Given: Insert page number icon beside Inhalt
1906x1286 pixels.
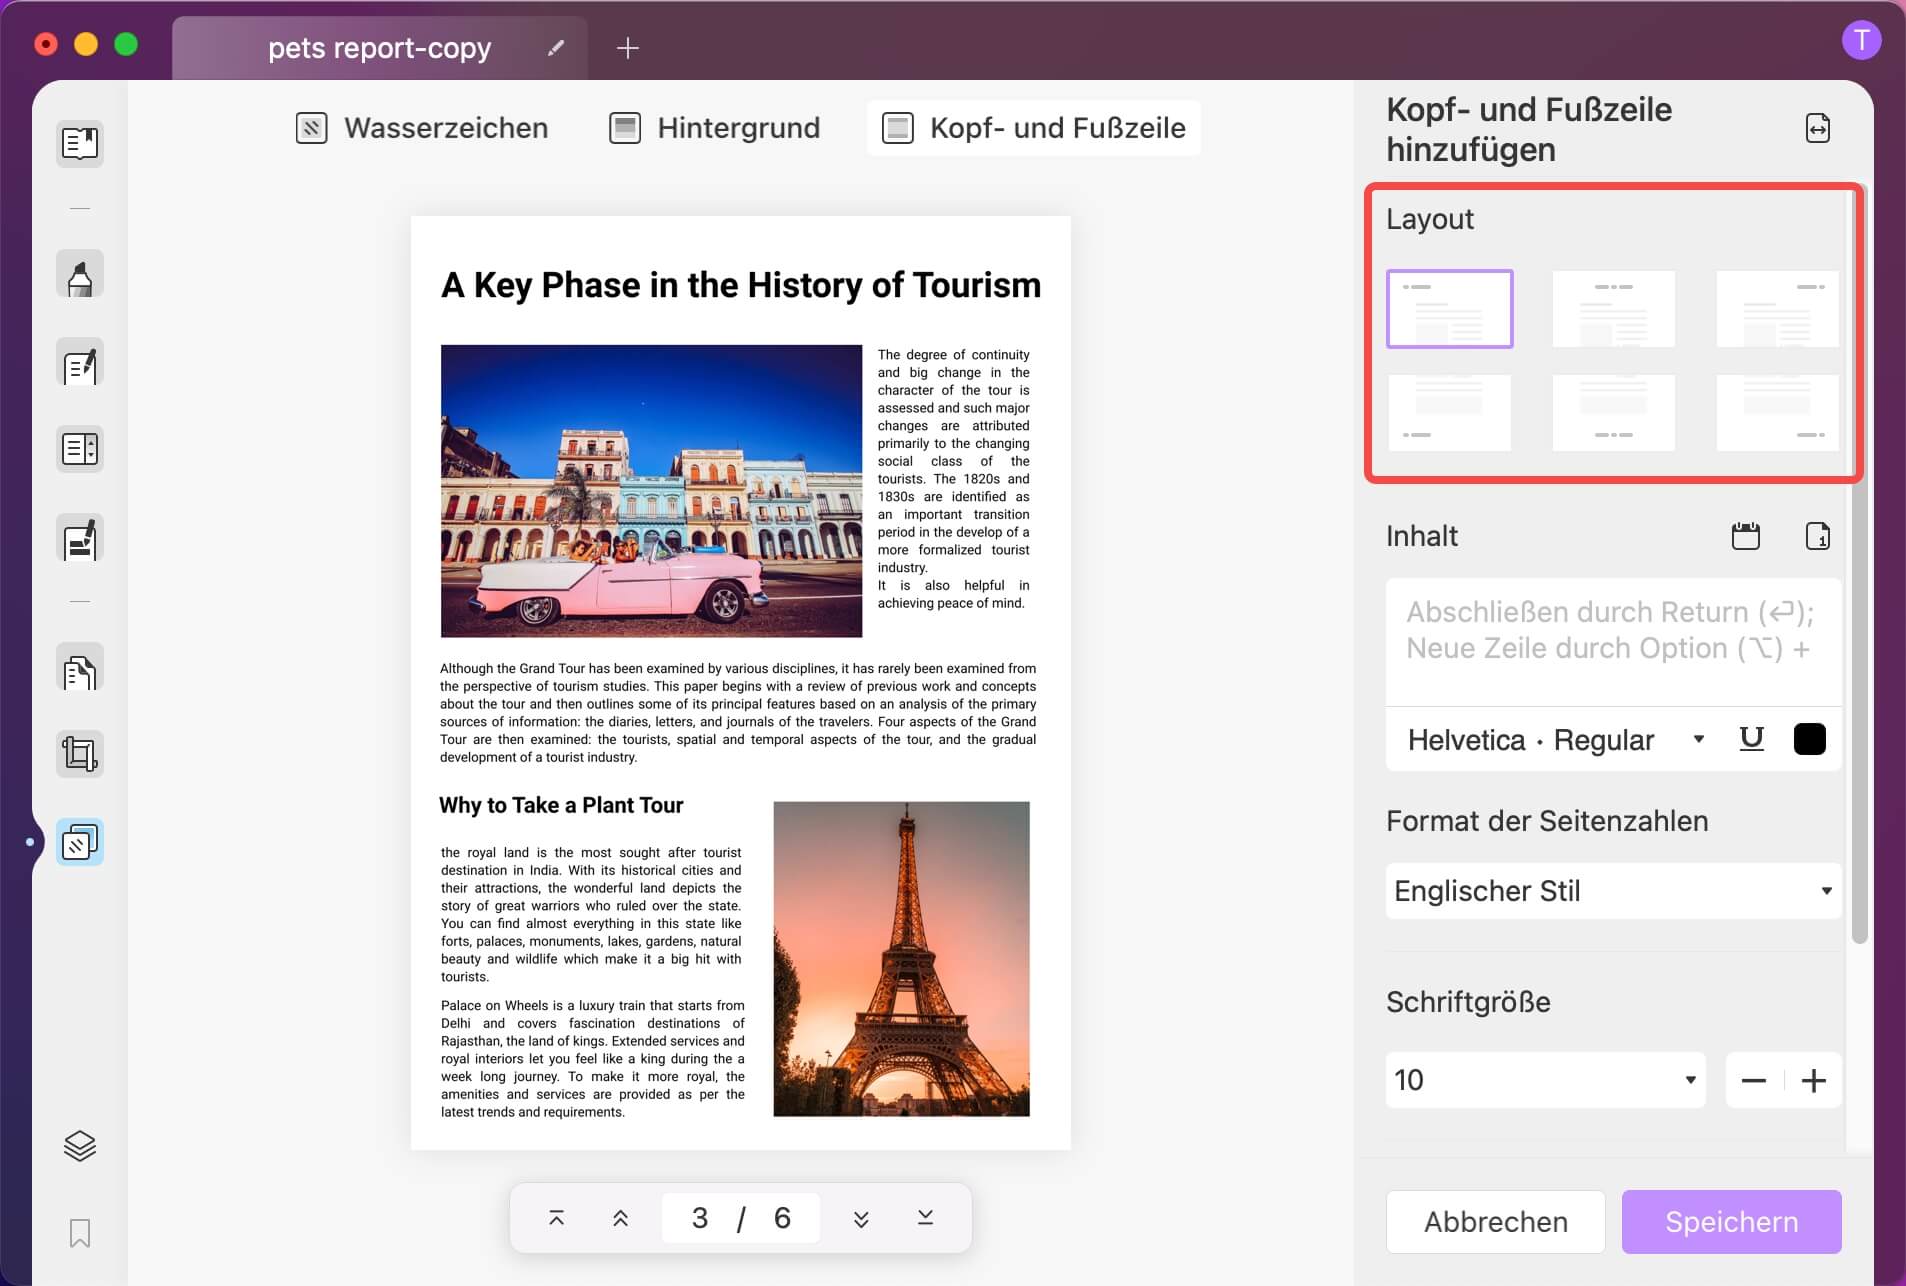Looking at the screenshot, I should pyautogui.click(x=1818, y=536).
